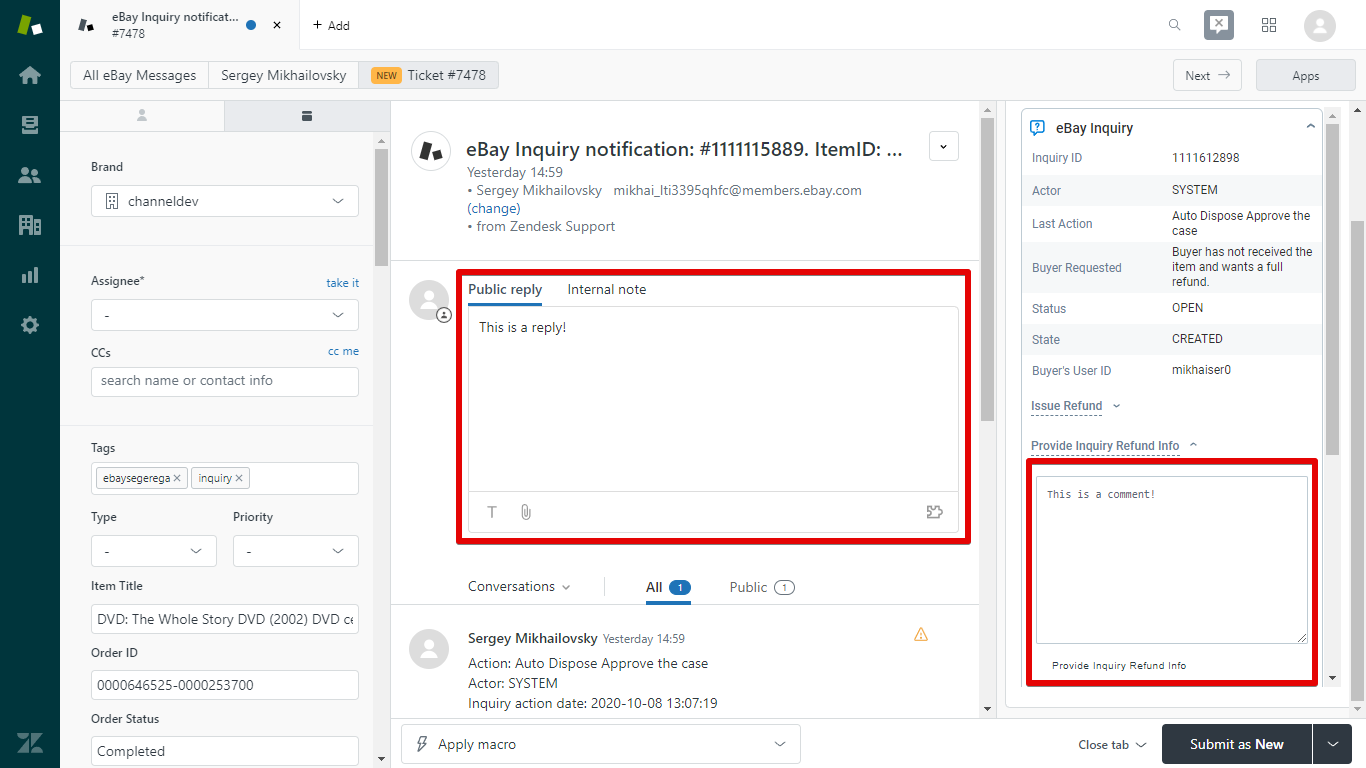Switch to the ticket properties panel icon
1366x768 pixels.
pos(307,116)
